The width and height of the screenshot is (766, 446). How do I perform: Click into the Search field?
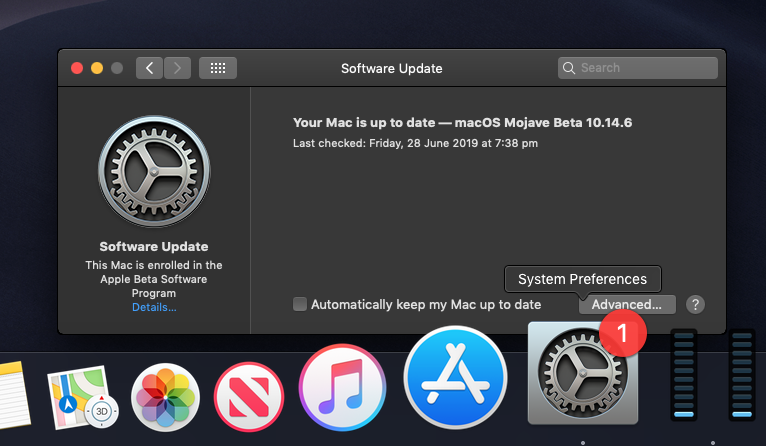pyautogui.click(x=638, y=68)
